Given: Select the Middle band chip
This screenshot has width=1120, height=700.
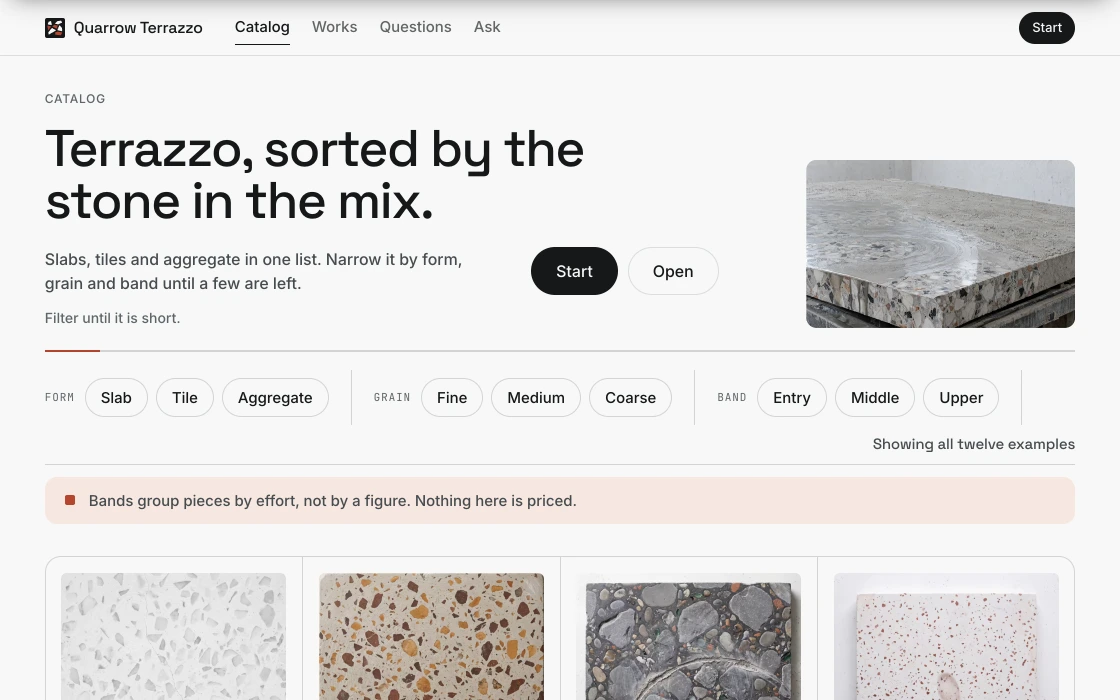Looking at the screenshot, I should coord(875,398).
